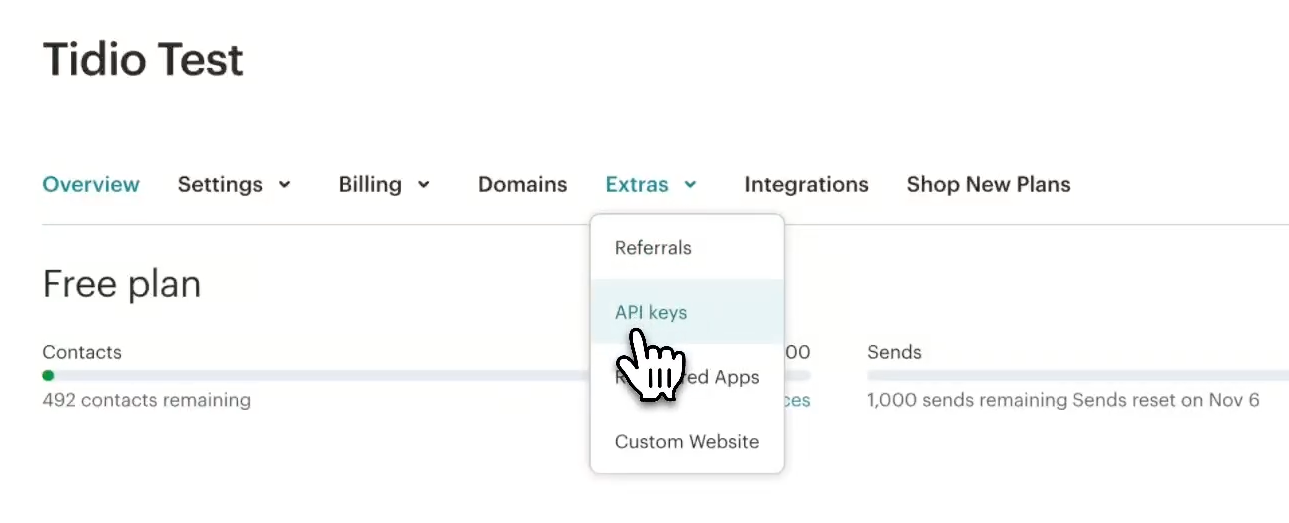Collapse the Extras dropdown chevron
This screenshot has width=1289, height=523.
[x=690, y=185]
